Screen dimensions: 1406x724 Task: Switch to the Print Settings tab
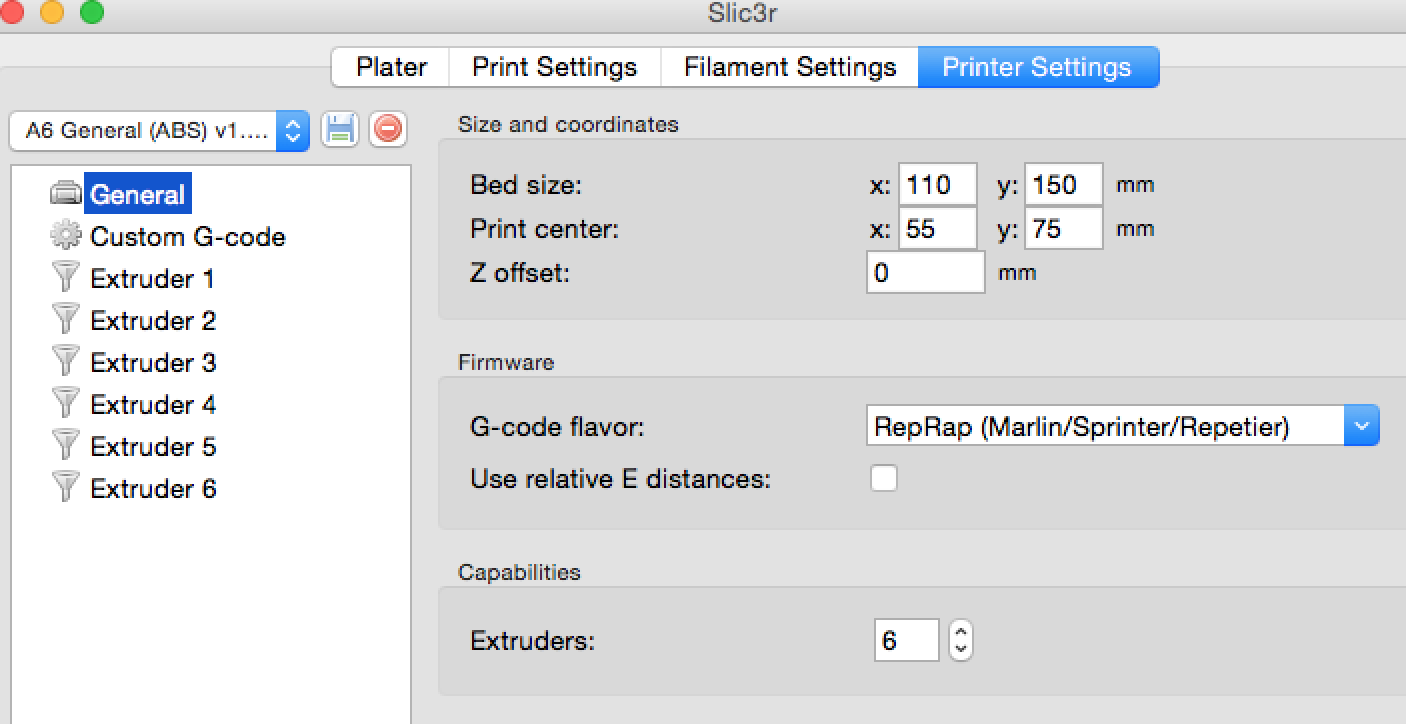pos(554,67)
